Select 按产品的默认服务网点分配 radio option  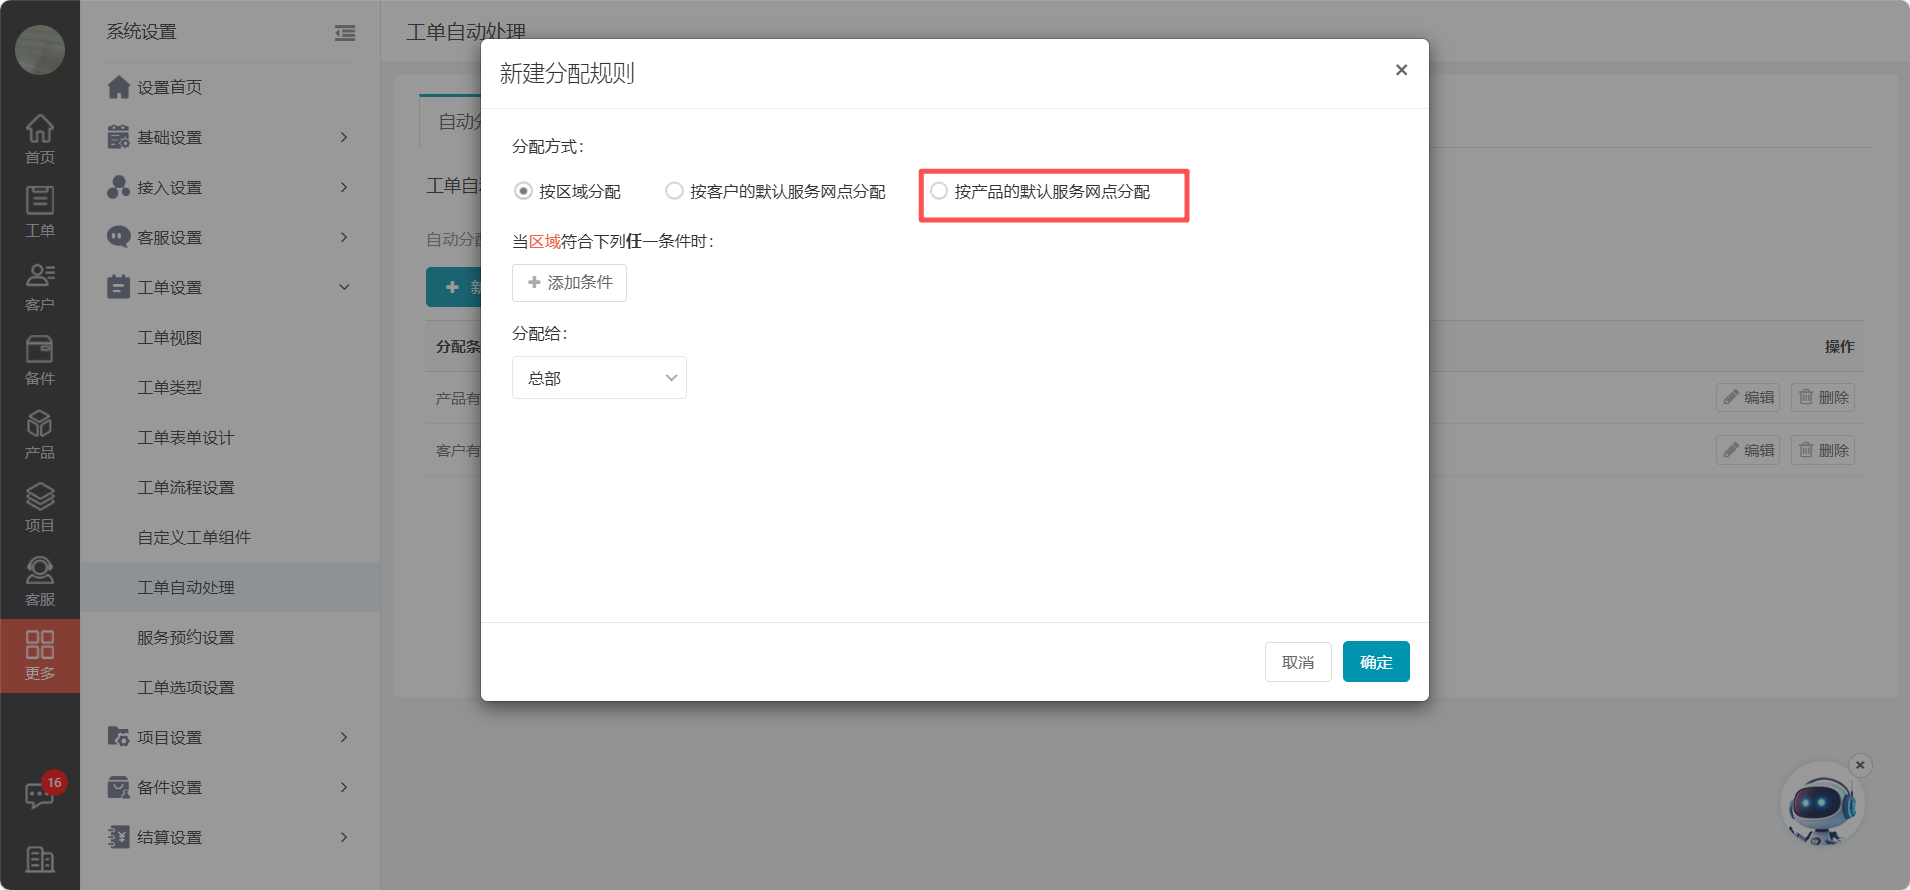pos(939,191)
